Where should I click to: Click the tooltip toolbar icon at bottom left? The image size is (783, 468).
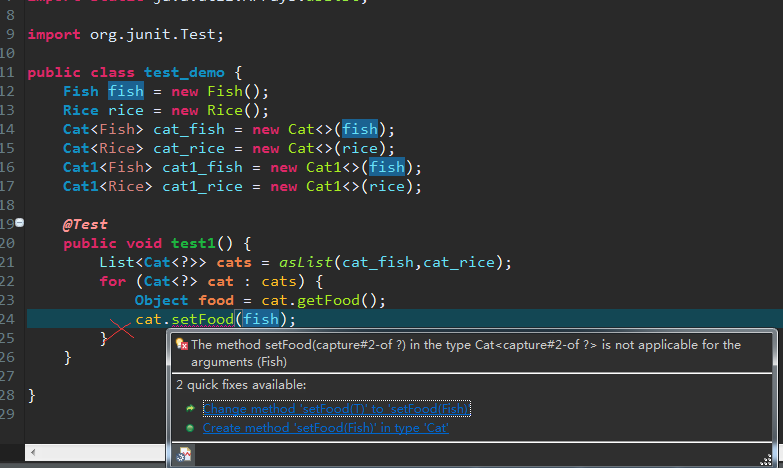pos(184,454)
